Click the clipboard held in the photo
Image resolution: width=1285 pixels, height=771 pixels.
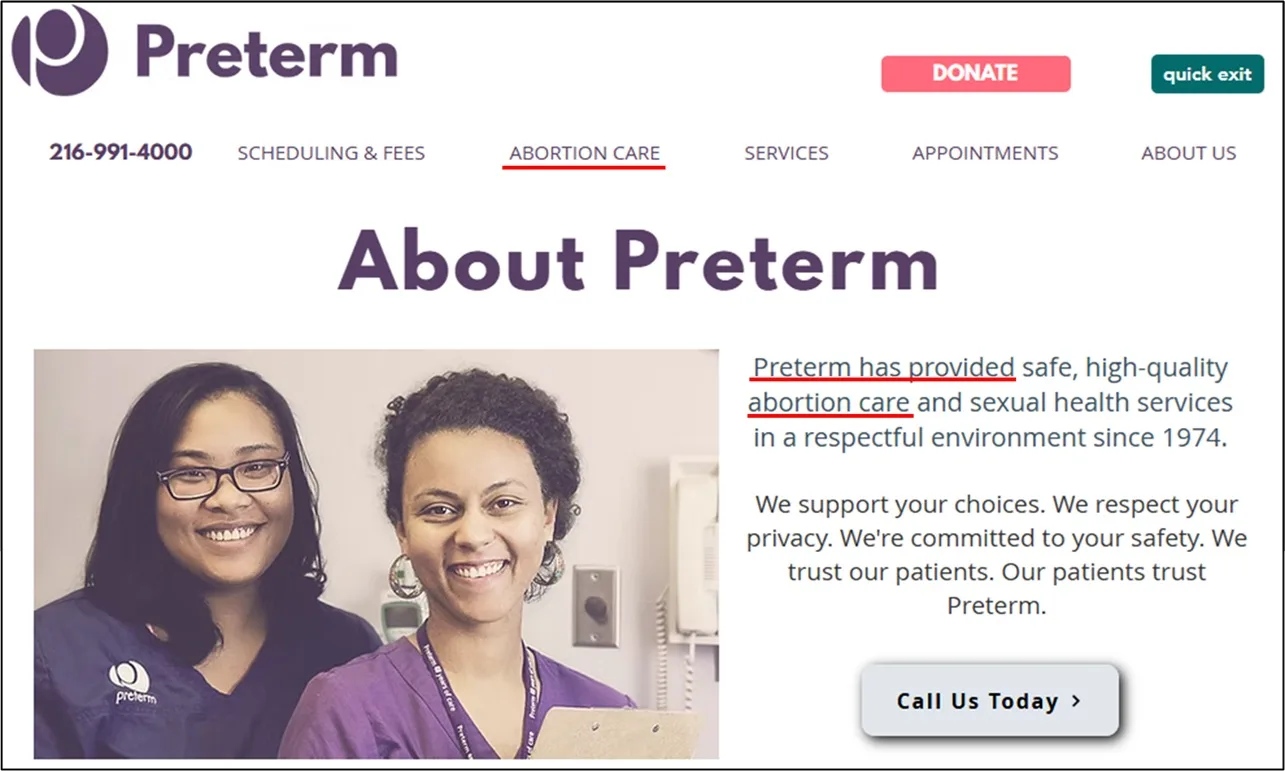(x=621, y=735)
